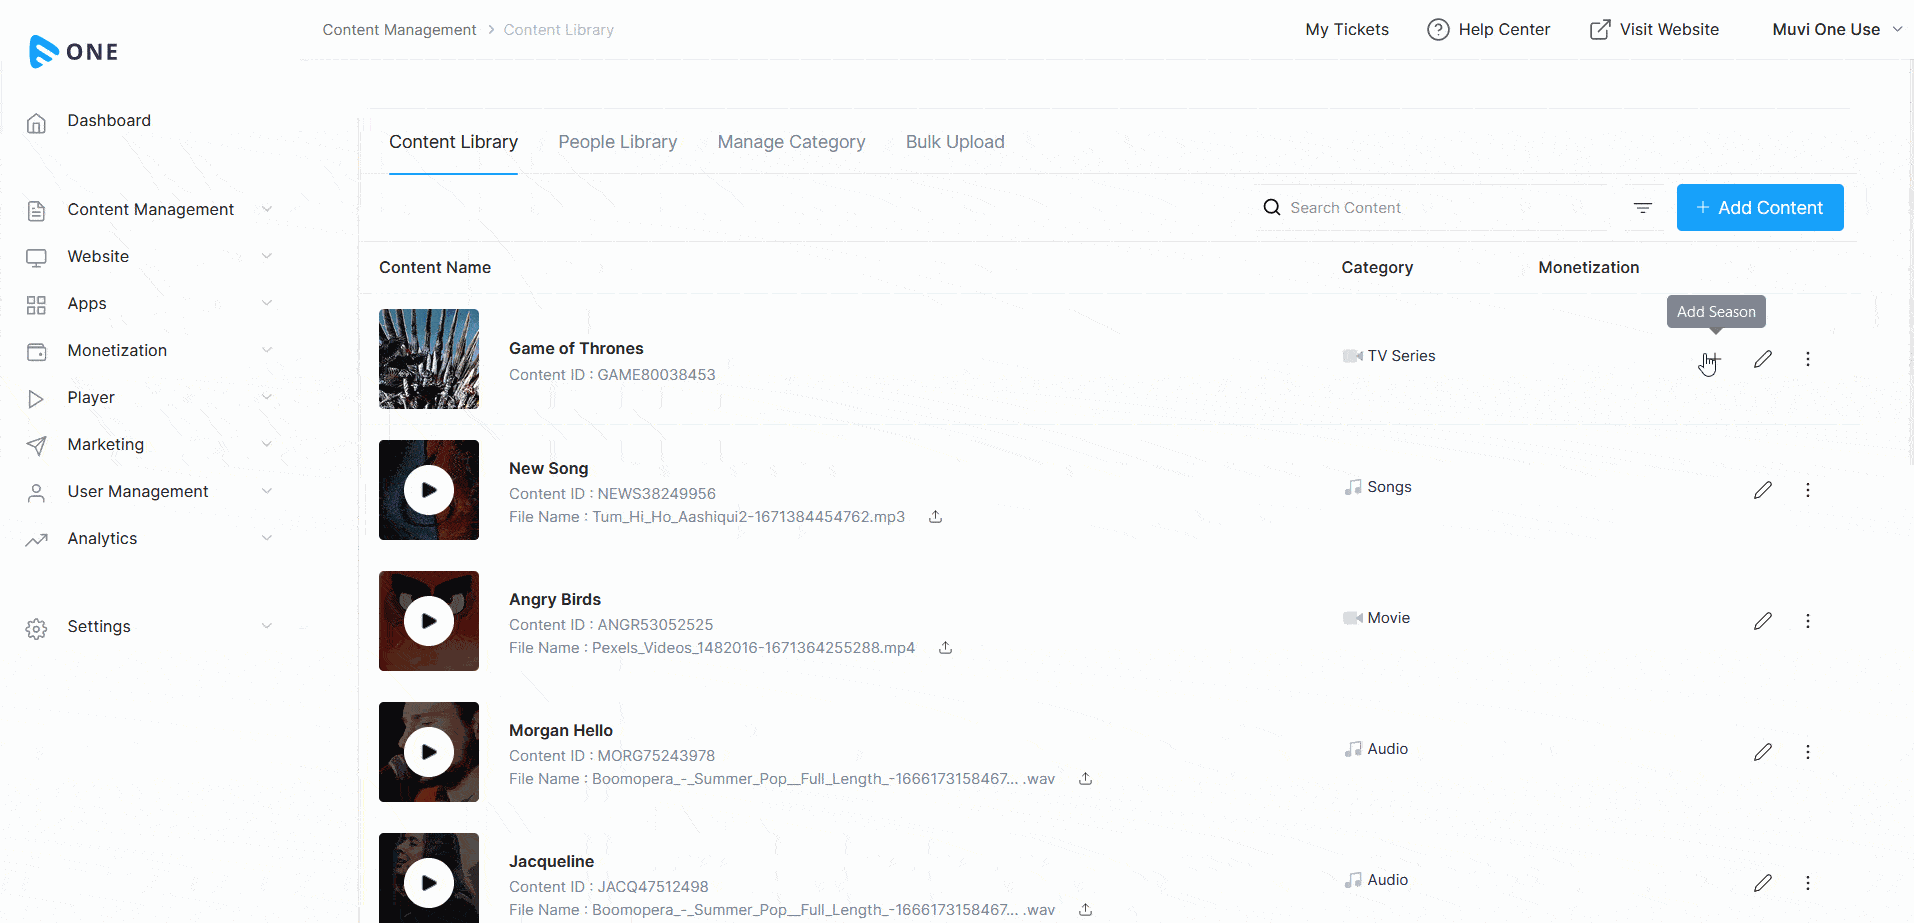This screenshot has width=1914, height=923.
Task: Play the New Song thumbnail preview
Action: [429, 490]
